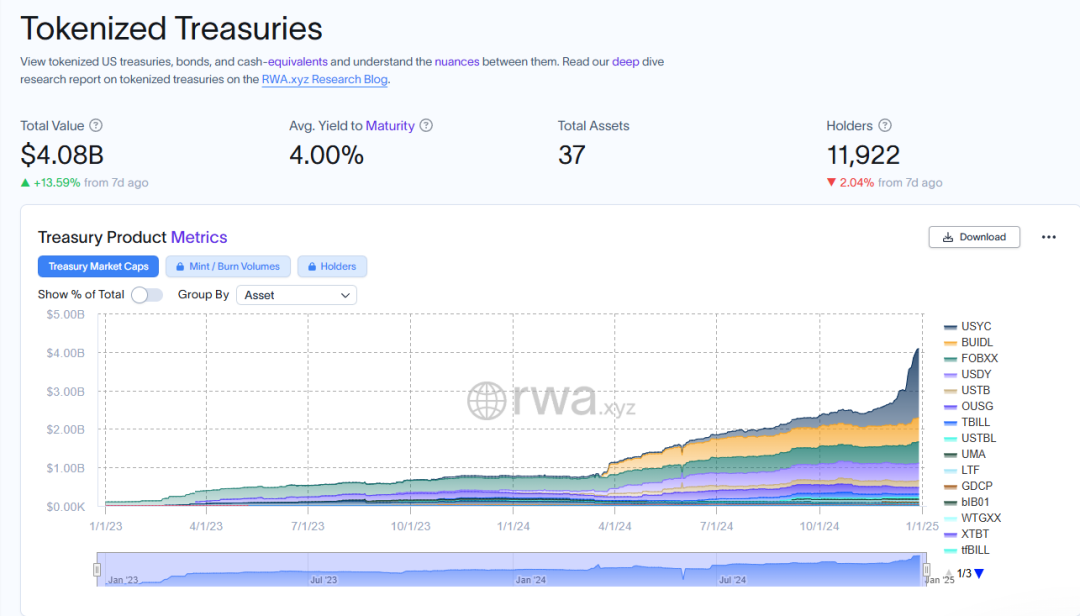Click the Download button
Image resolution: width=1080 pixels, height=616 pixels.
coord(974,237)
